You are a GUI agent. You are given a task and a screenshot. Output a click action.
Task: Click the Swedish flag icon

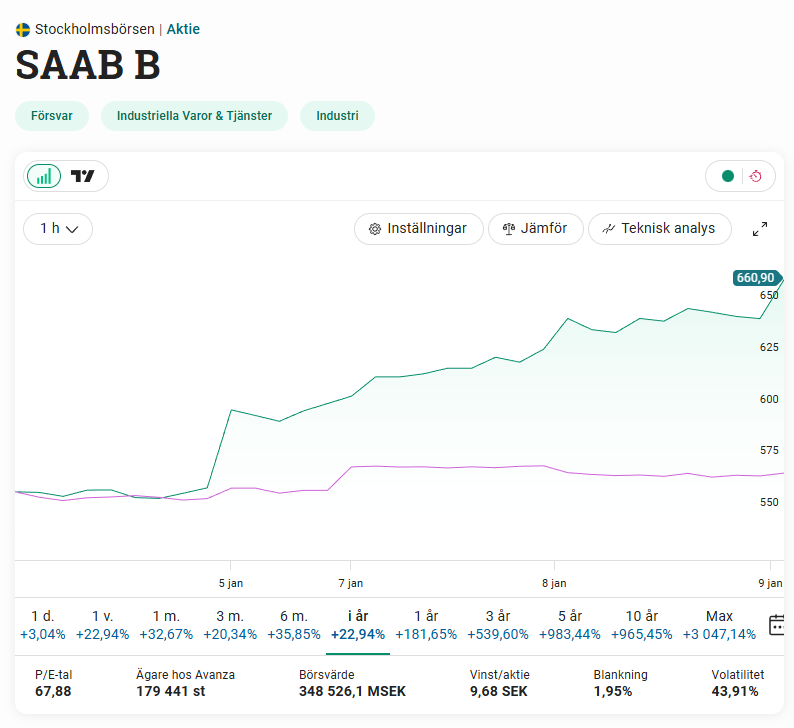click(x=23, y=30)
